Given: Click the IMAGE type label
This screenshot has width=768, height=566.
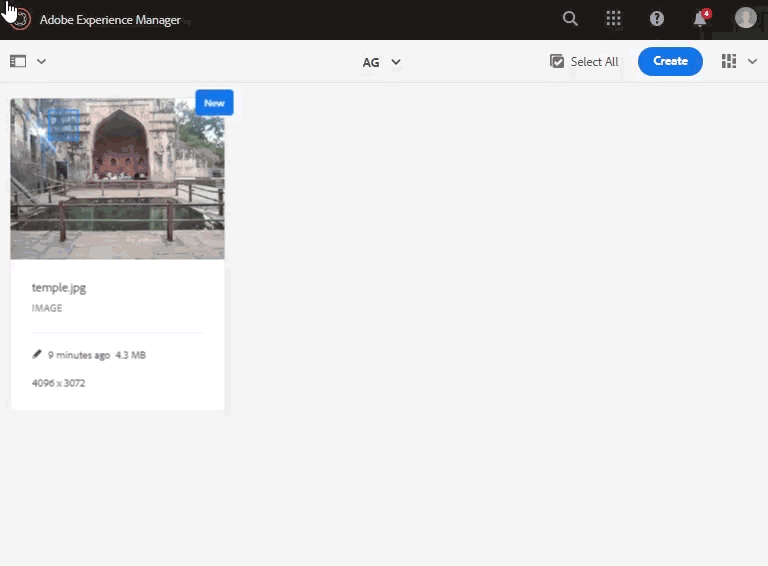Looking at the screenshot, I should point(47,308).
